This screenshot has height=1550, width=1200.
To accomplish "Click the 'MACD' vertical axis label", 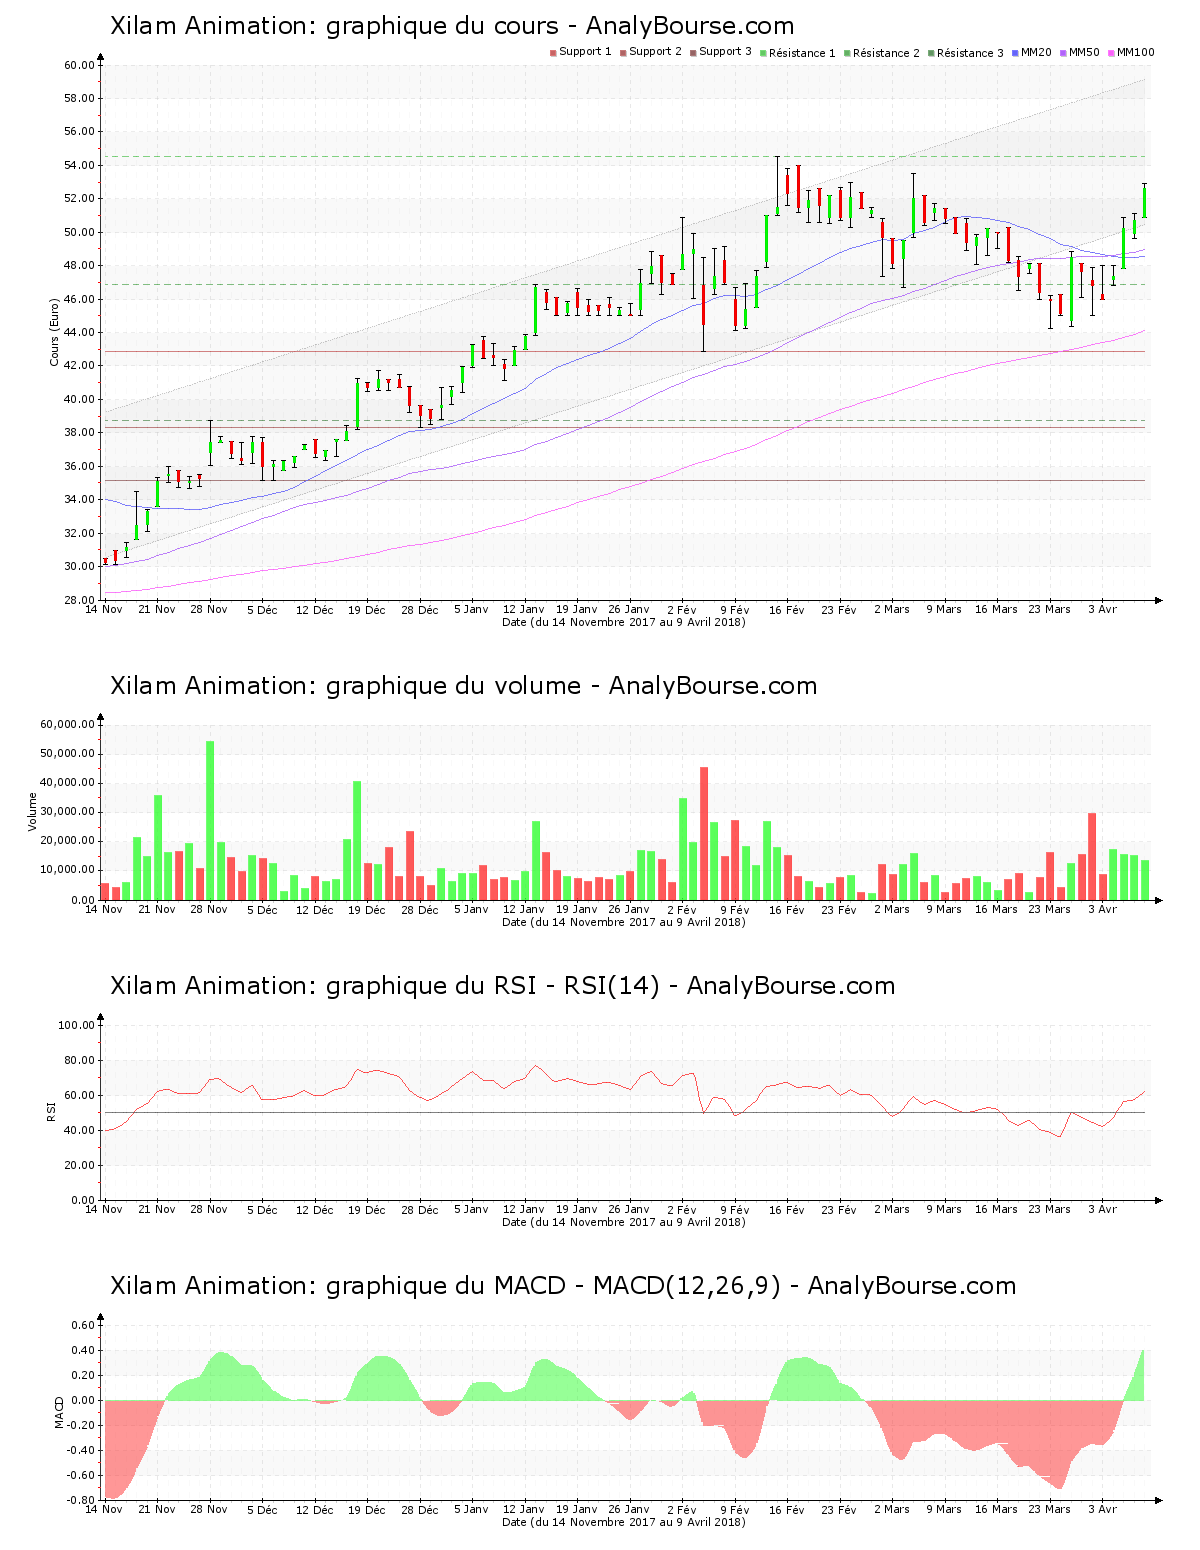I will [59, 1412].
